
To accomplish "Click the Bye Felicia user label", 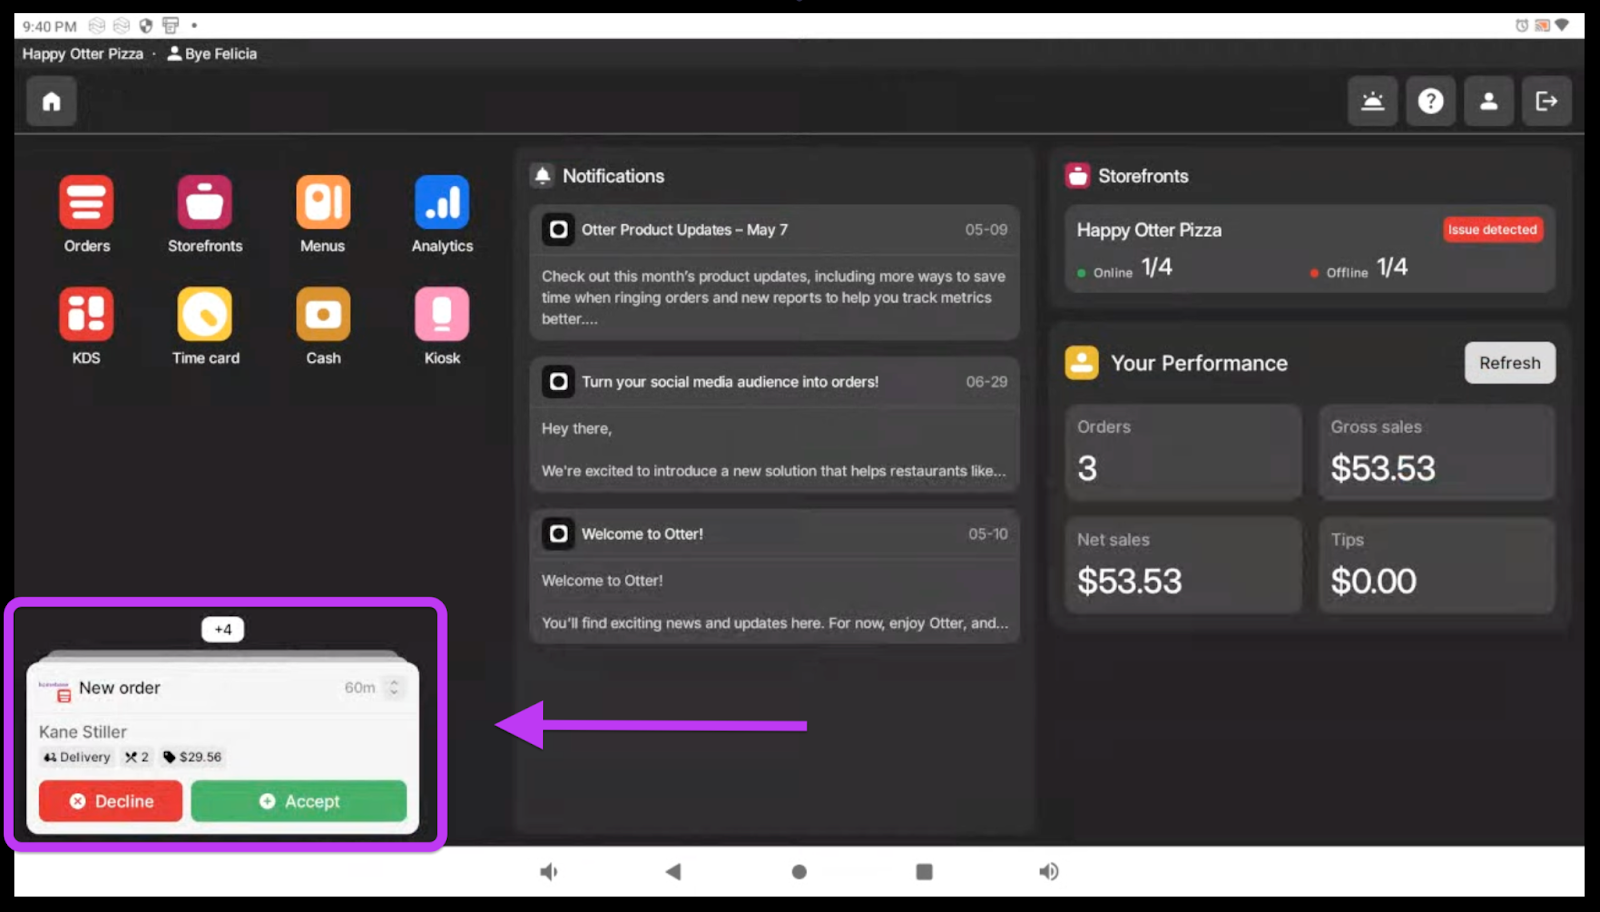I will [x=212, y=54].
